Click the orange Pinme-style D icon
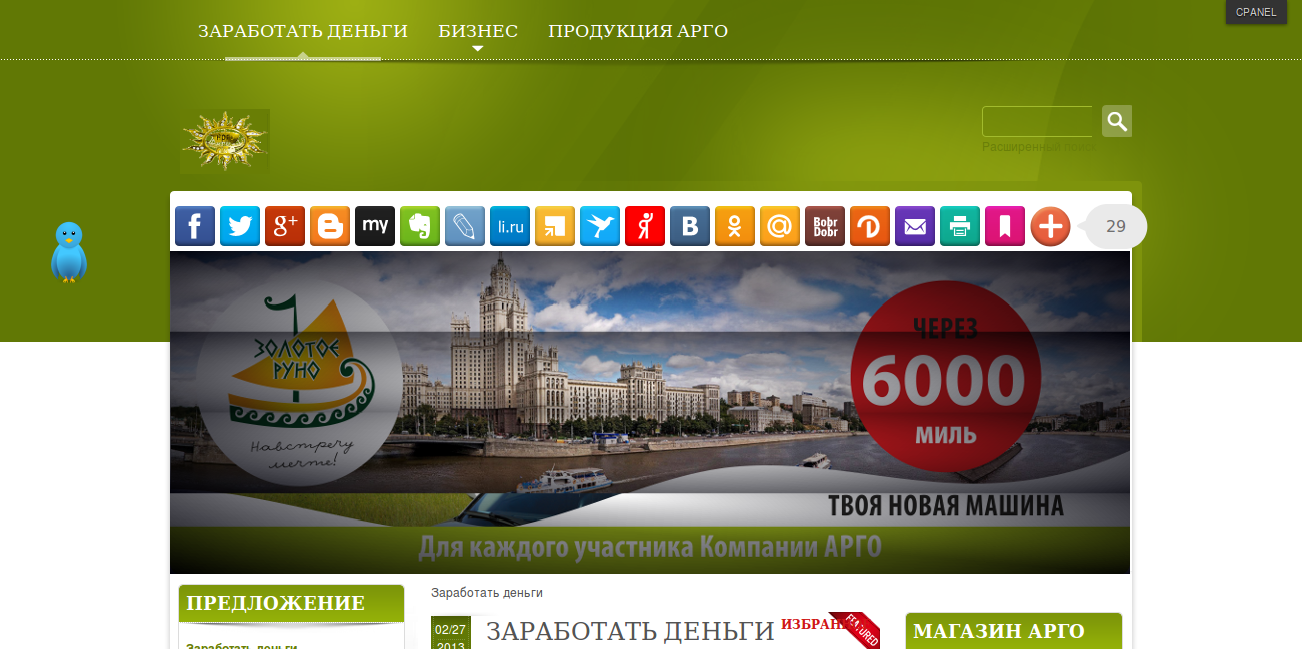Image resolution: width=1302 pixels, height=649 pixels. pyautogui.click(x=870, y=226)
